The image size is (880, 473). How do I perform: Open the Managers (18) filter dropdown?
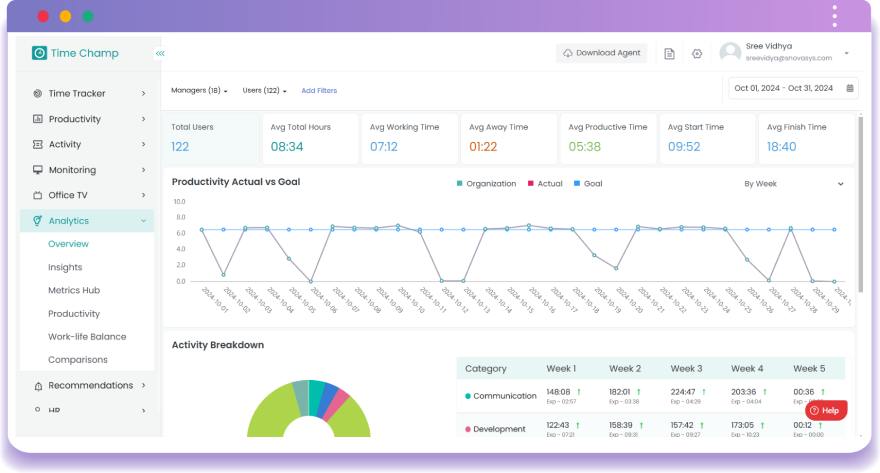199,91
